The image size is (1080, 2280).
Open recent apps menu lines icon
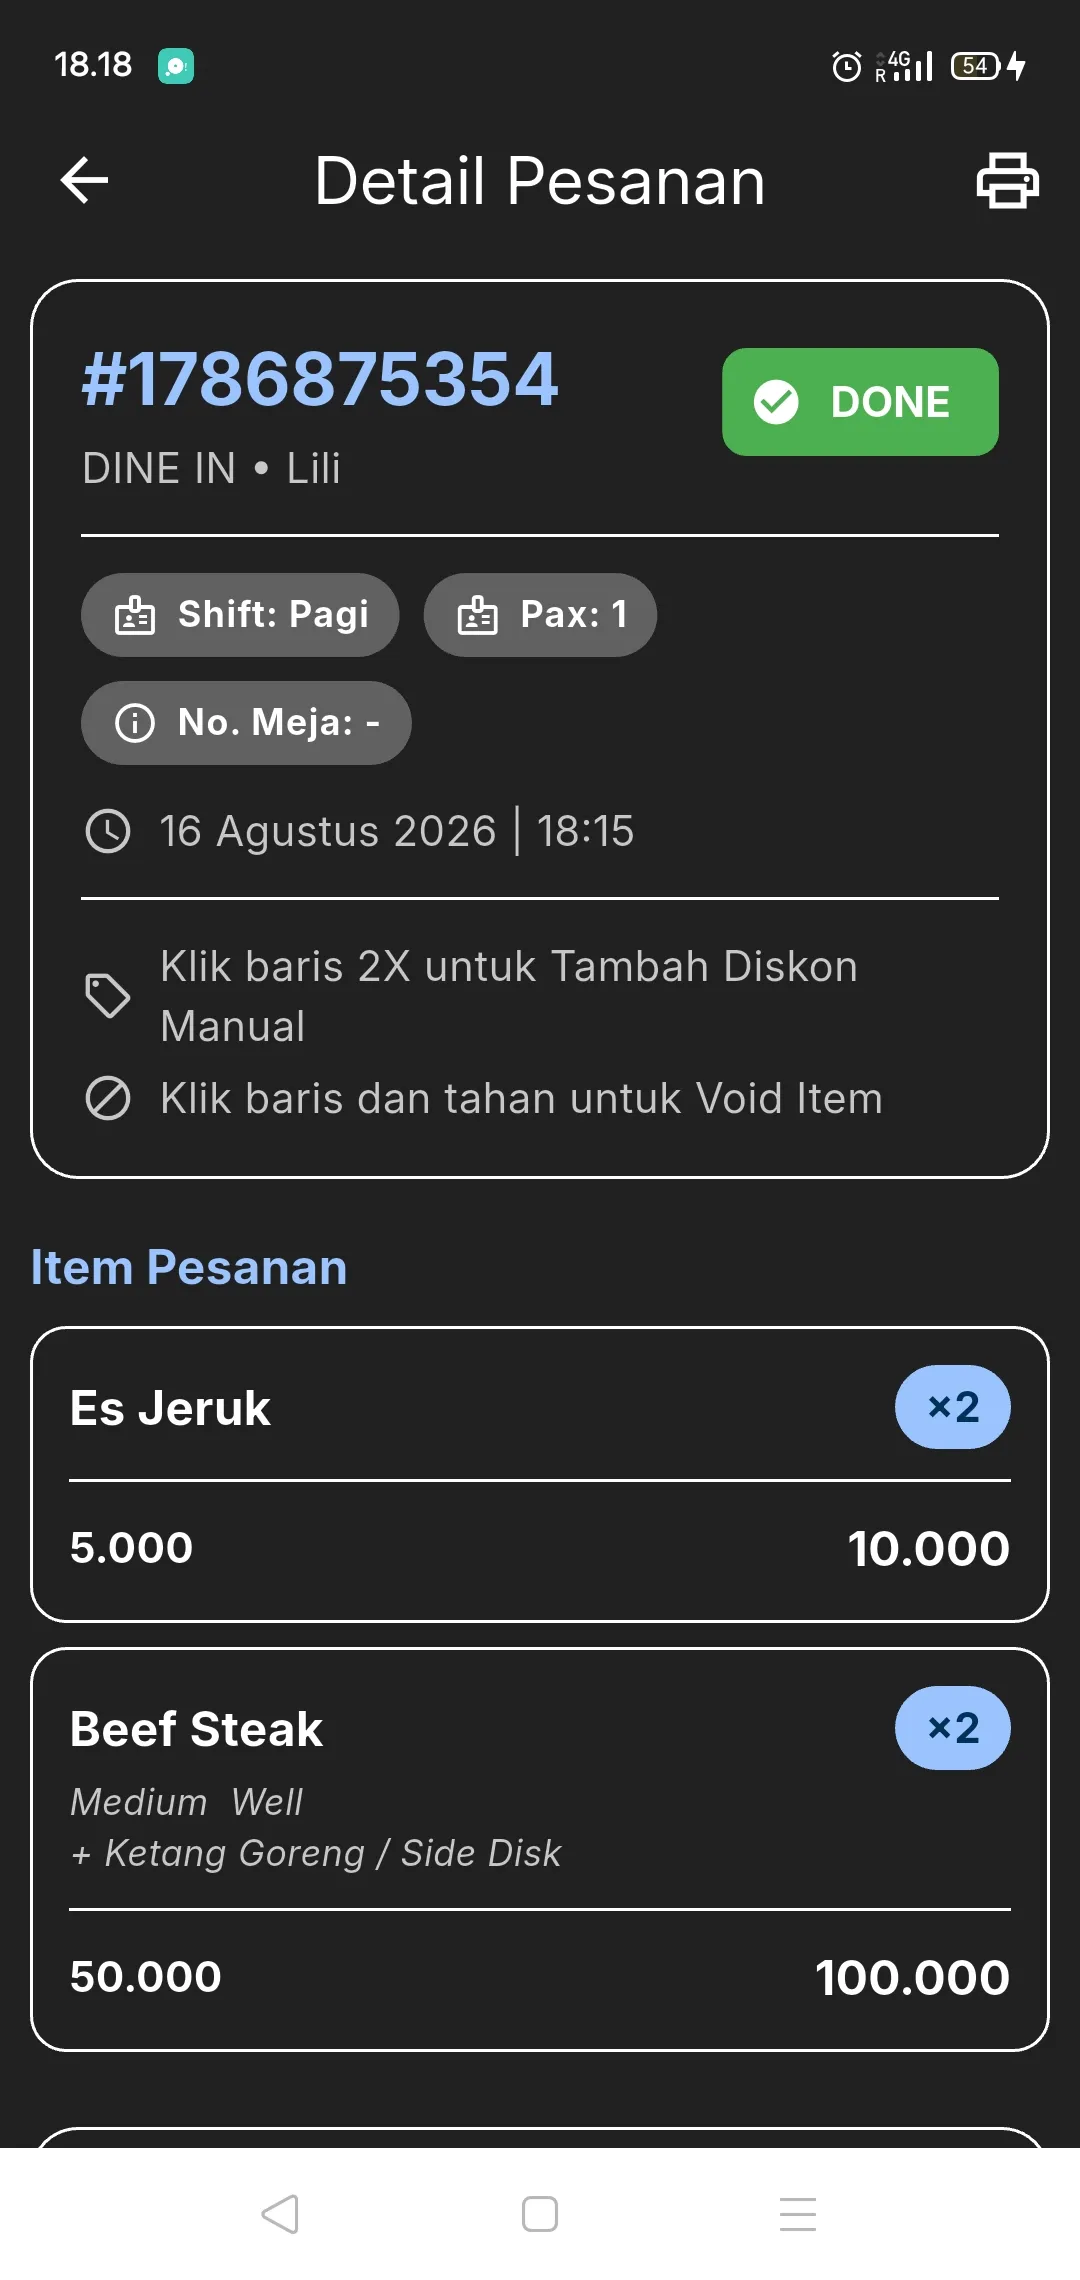(x=798, y=2214)
